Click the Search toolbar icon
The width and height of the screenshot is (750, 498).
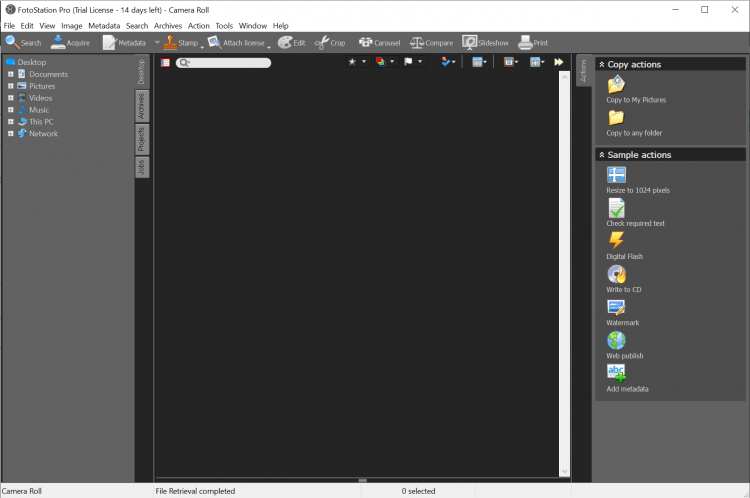(x=23, y=43)
